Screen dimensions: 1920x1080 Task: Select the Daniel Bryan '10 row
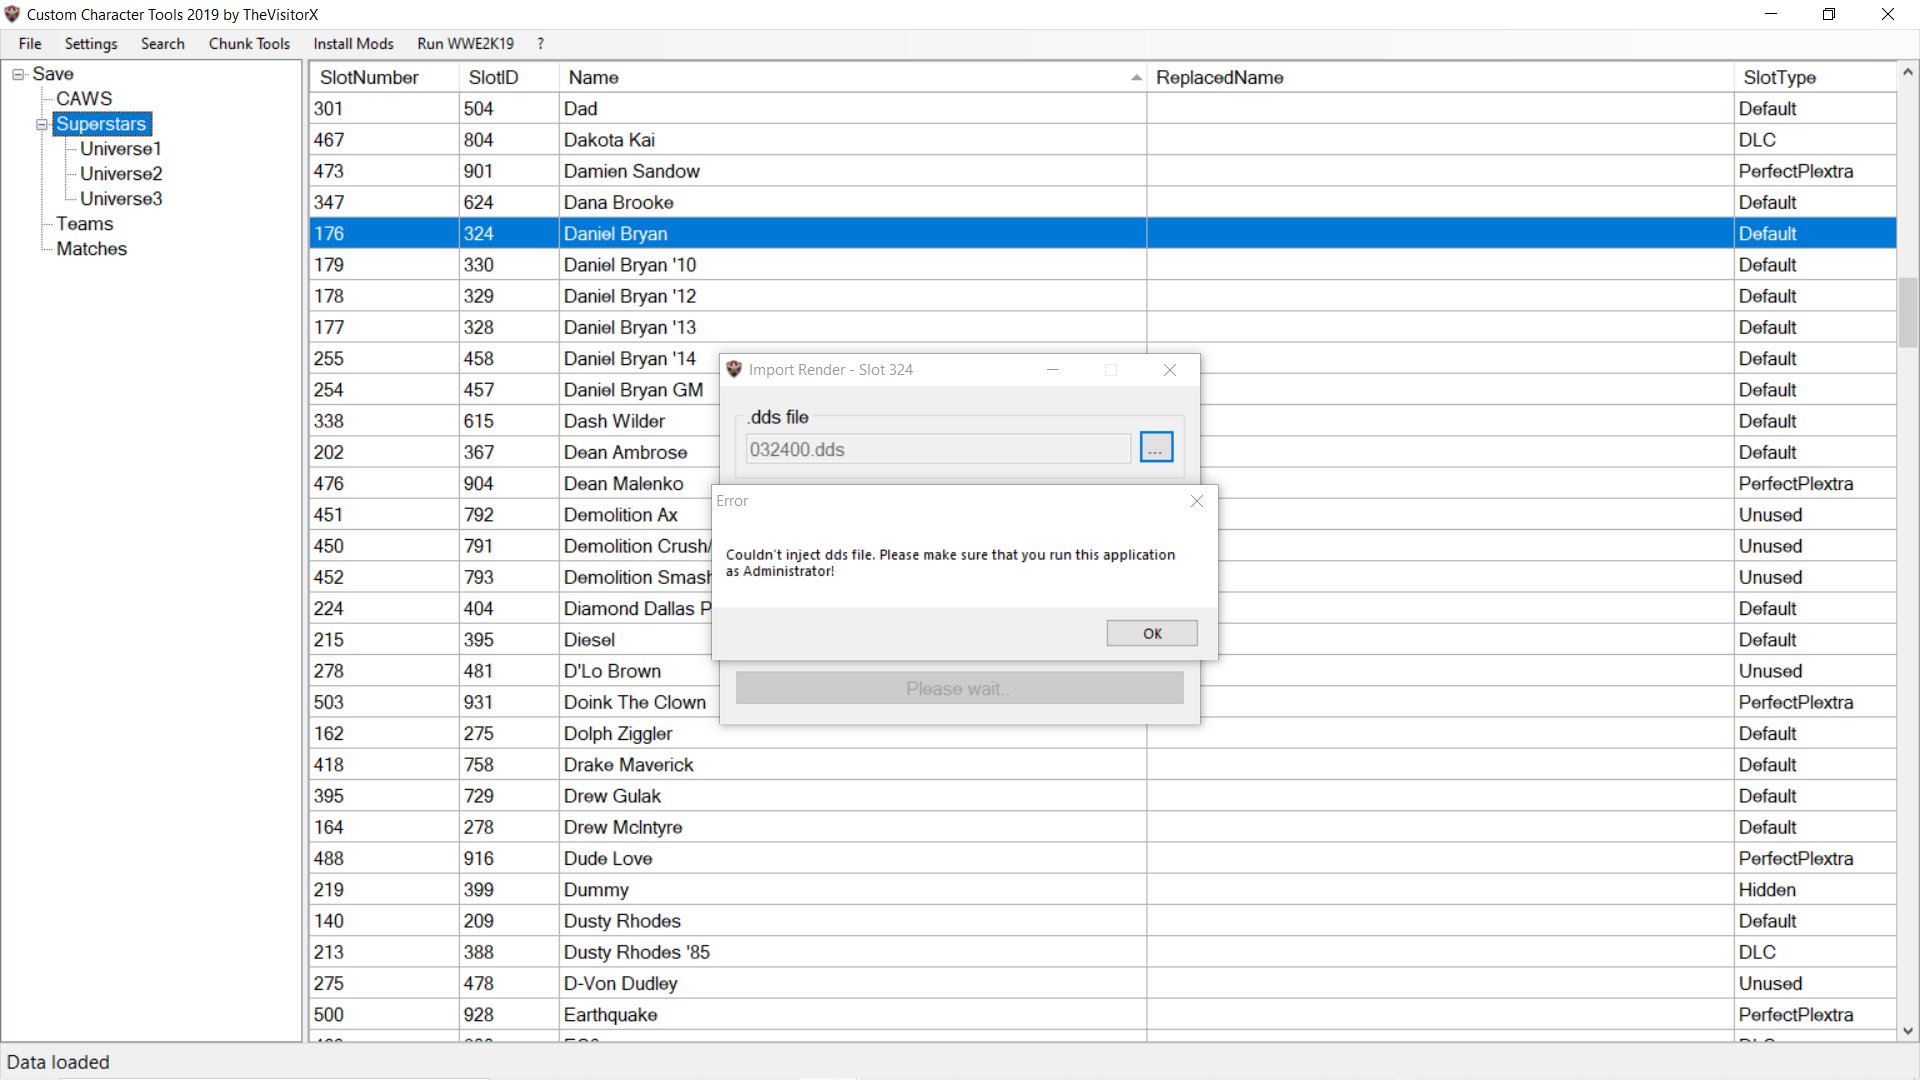tap(1103, 265)
